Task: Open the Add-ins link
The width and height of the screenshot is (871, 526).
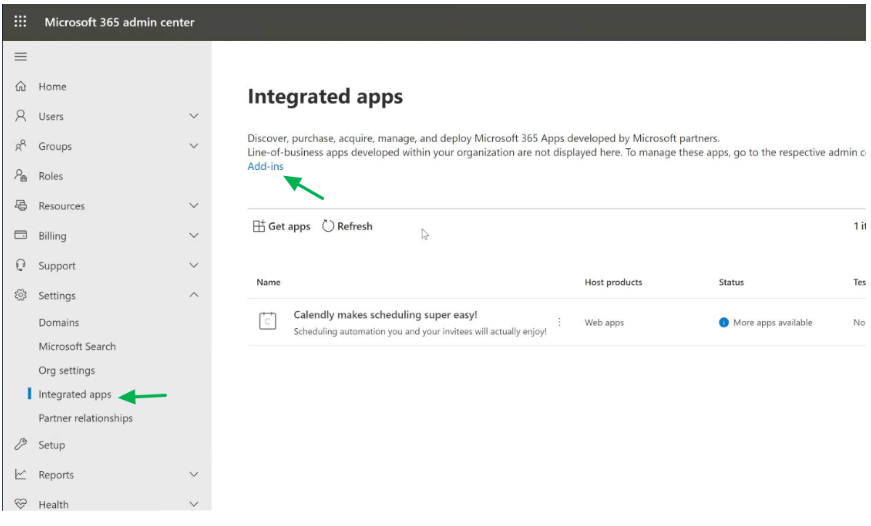Action: [266, 166]
